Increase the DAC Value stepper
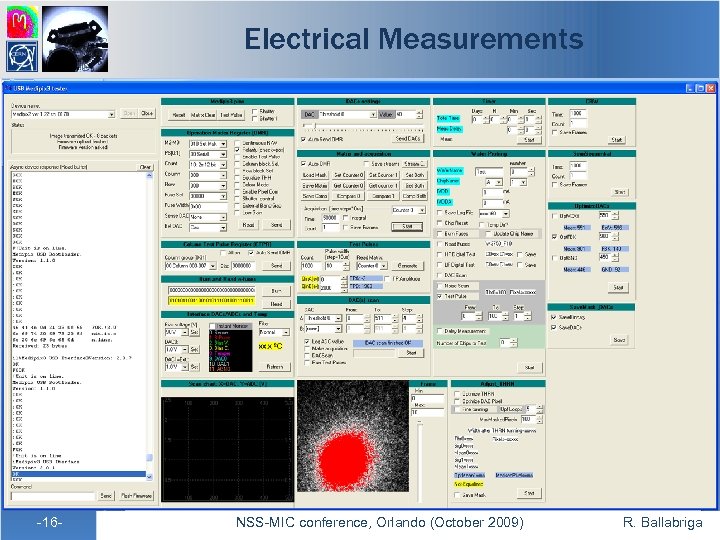This screenshot has width=720, height=540. point(419,112)
